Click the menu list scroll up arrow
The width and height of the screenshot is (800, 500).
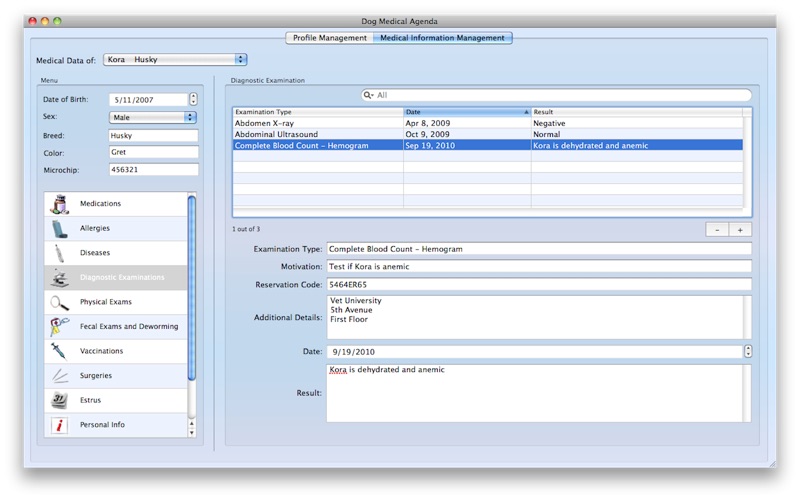(x=192, y=423)
